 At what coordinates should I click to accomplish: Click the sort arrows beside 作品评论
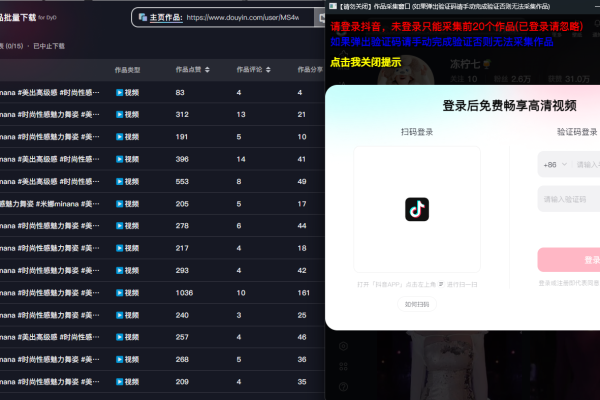268,69
